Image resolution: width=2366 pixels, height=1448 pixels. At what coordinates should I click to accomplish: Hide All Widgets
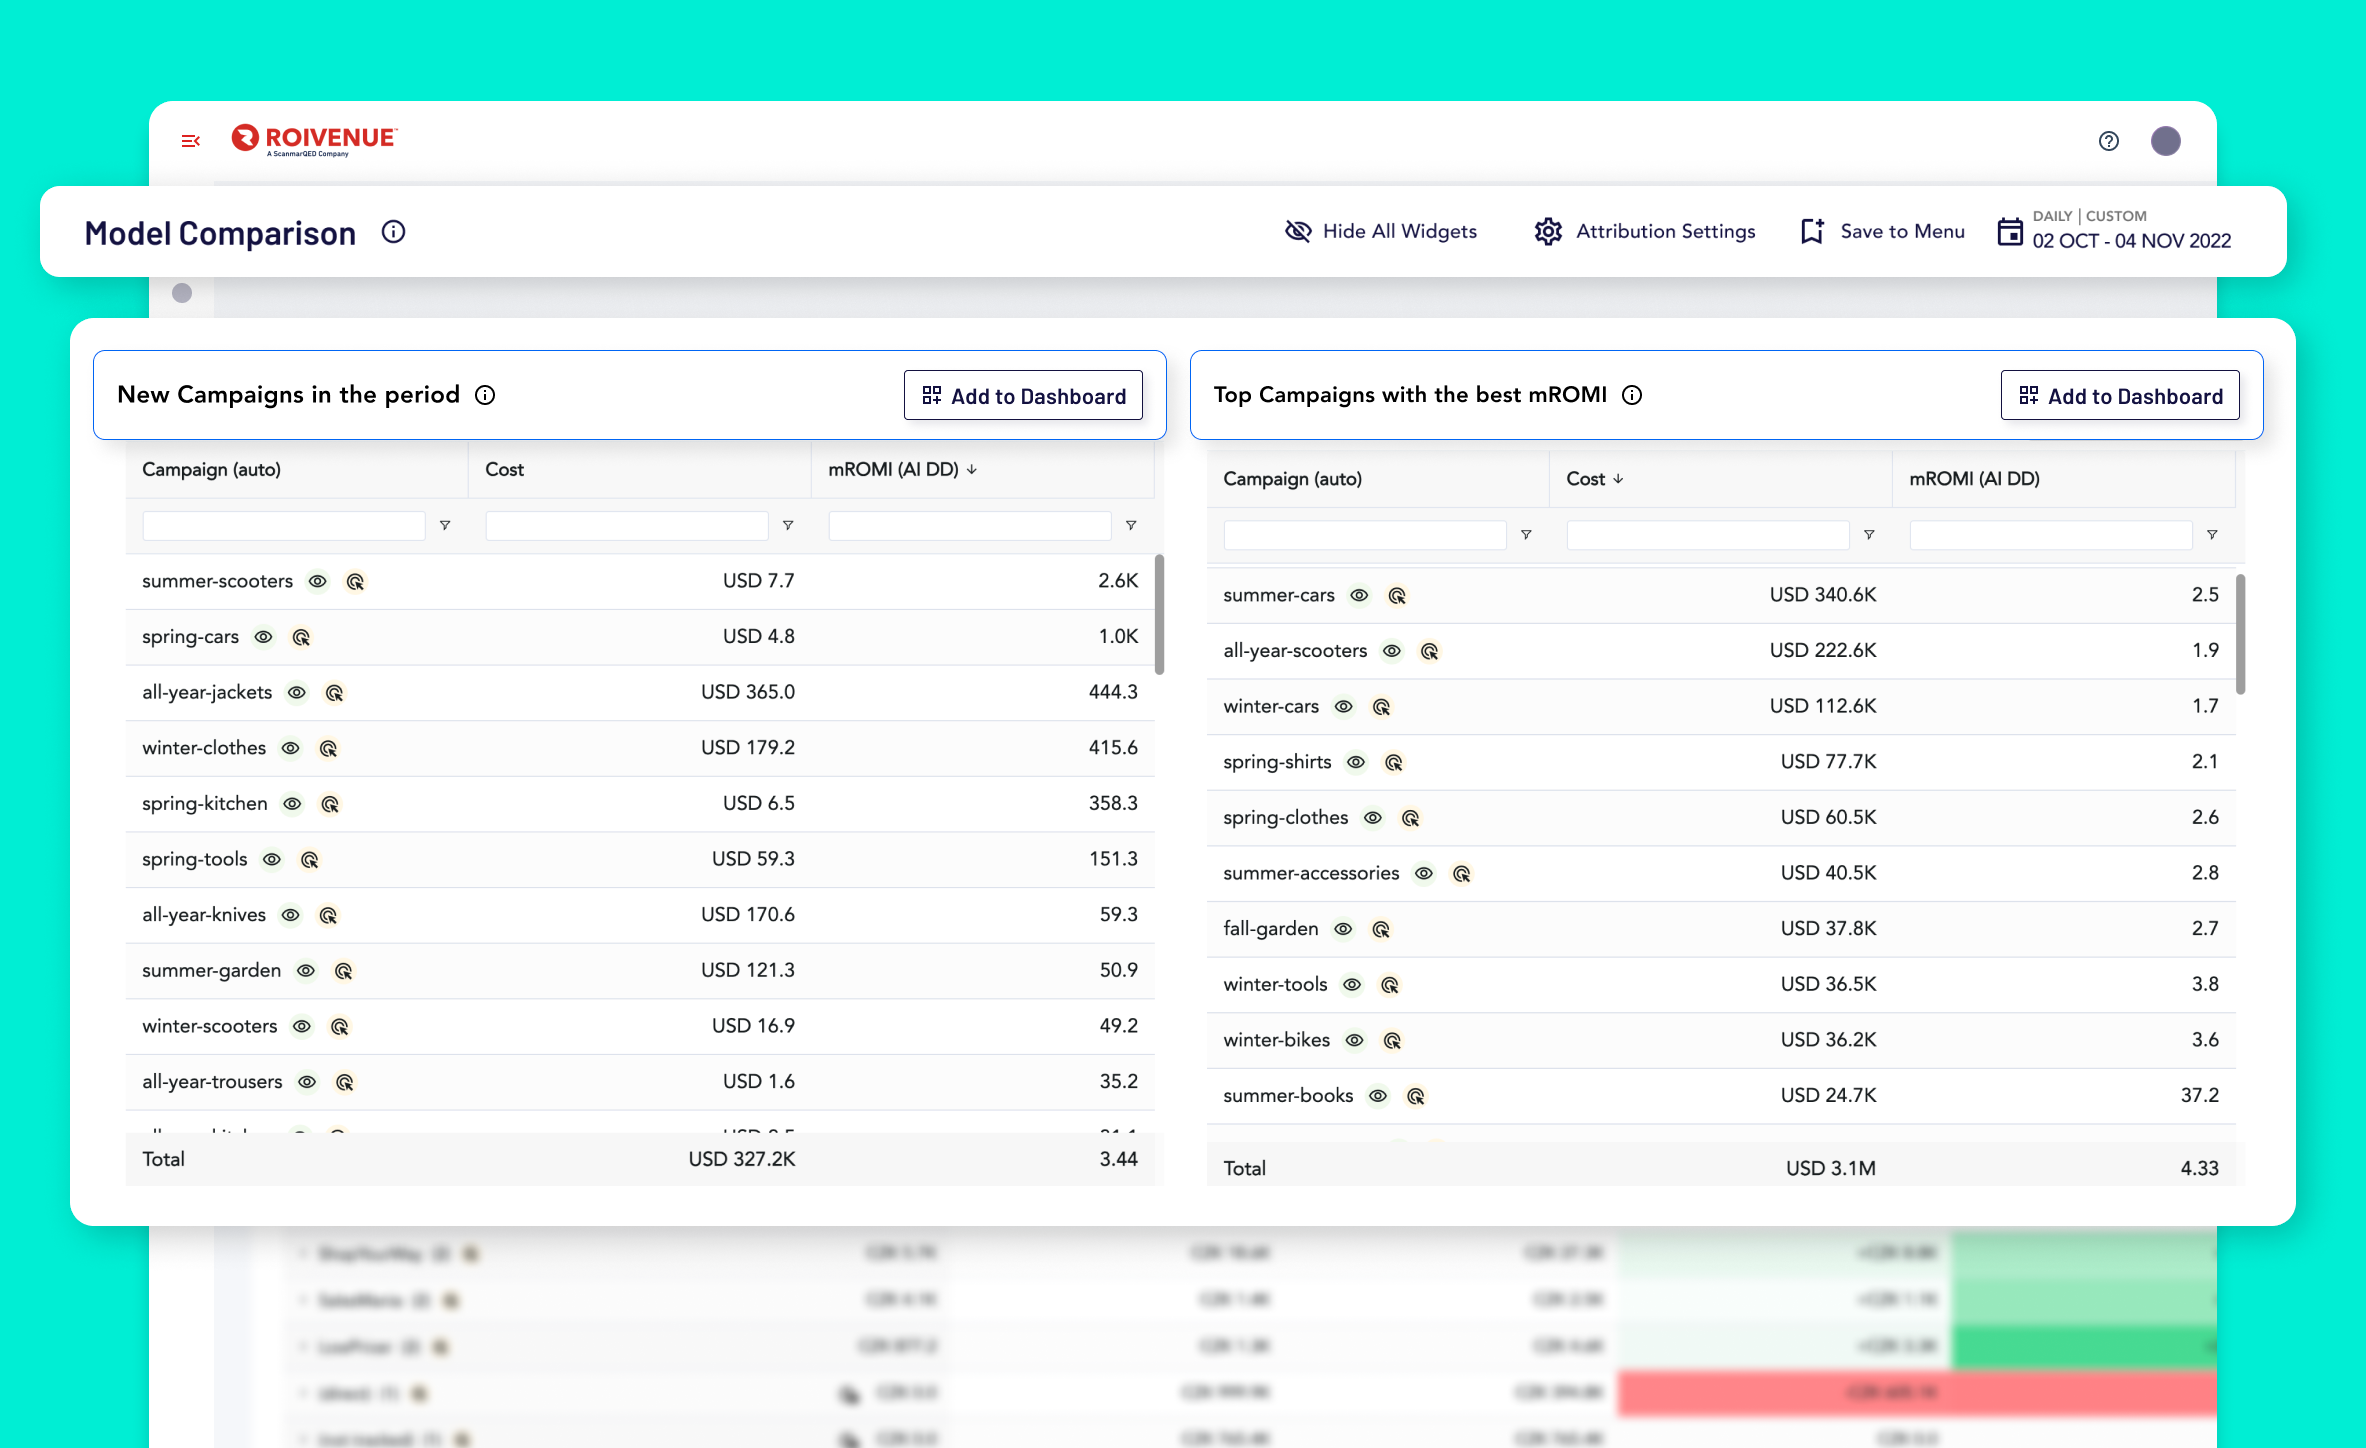(1380, 231)
